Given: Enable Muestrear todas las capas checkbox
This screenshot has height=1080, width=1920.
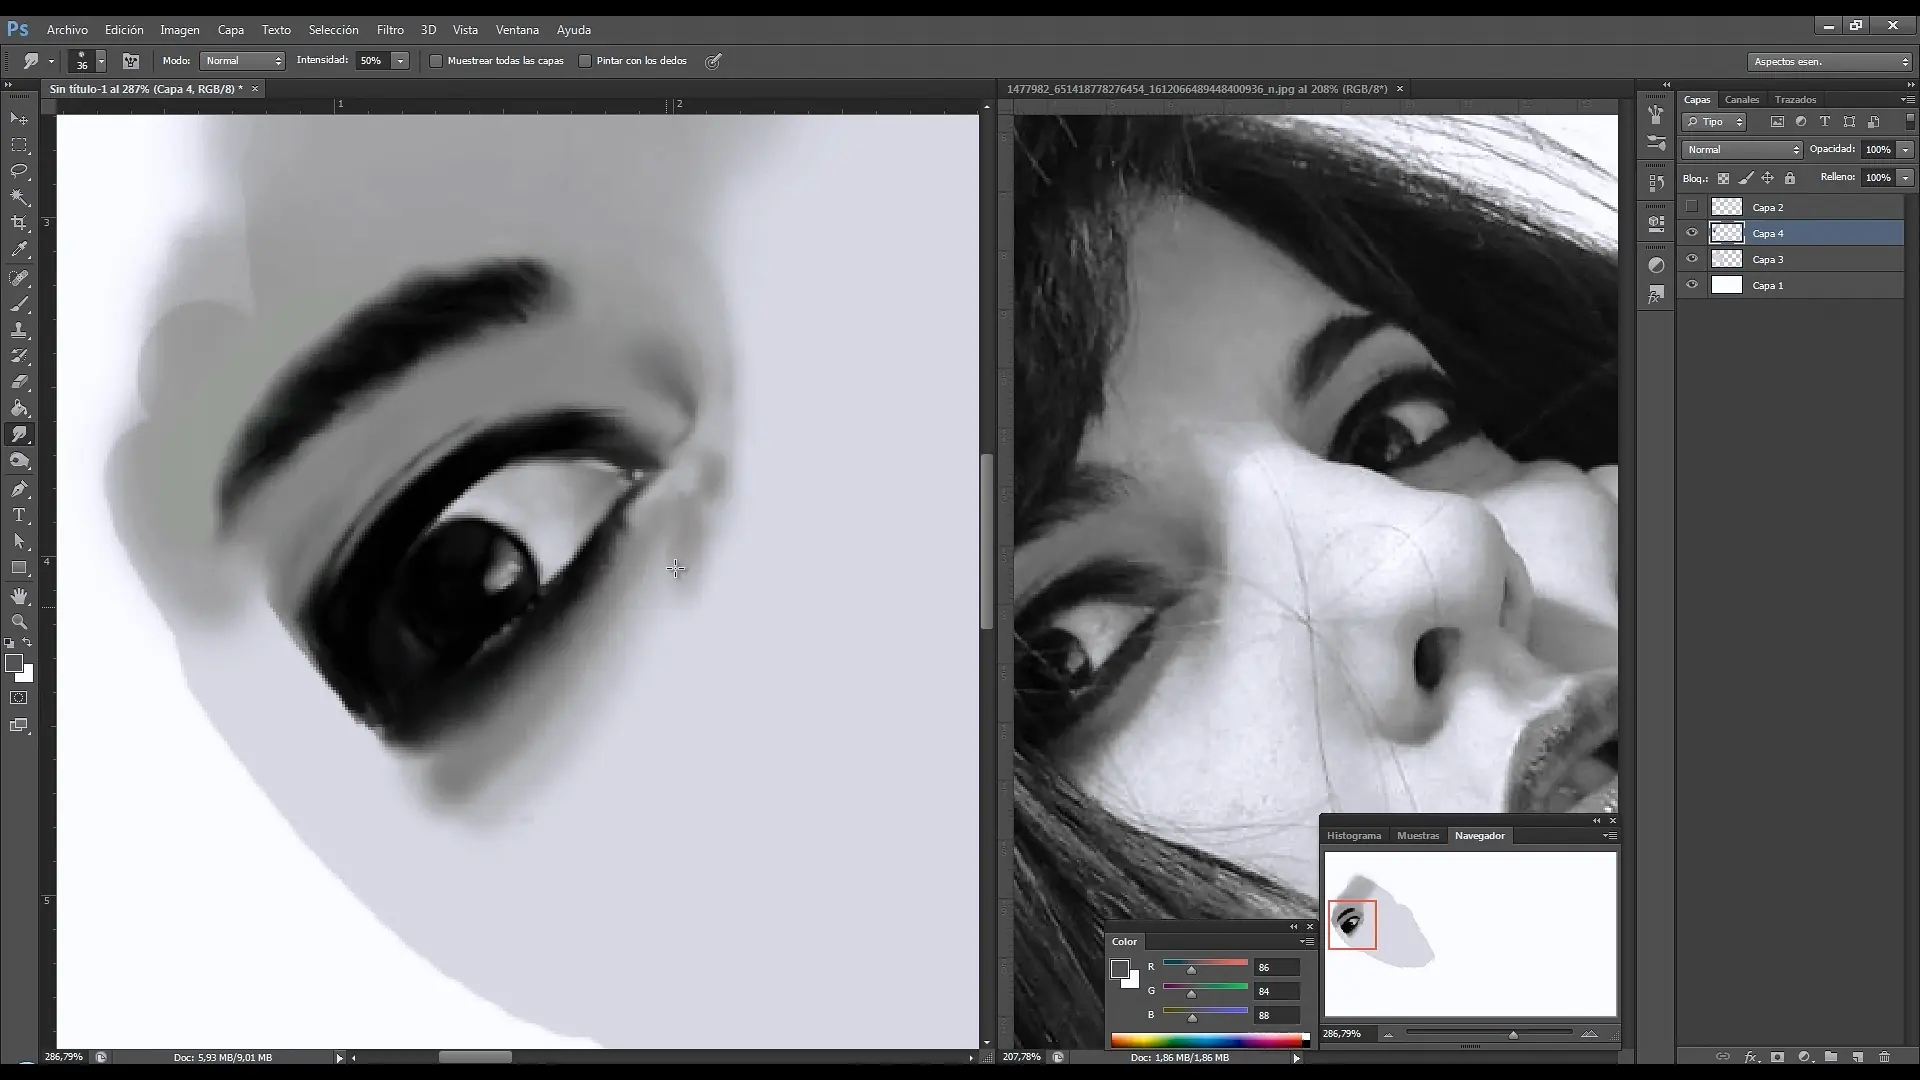Looking at the screenshot, I should point(436,61).
